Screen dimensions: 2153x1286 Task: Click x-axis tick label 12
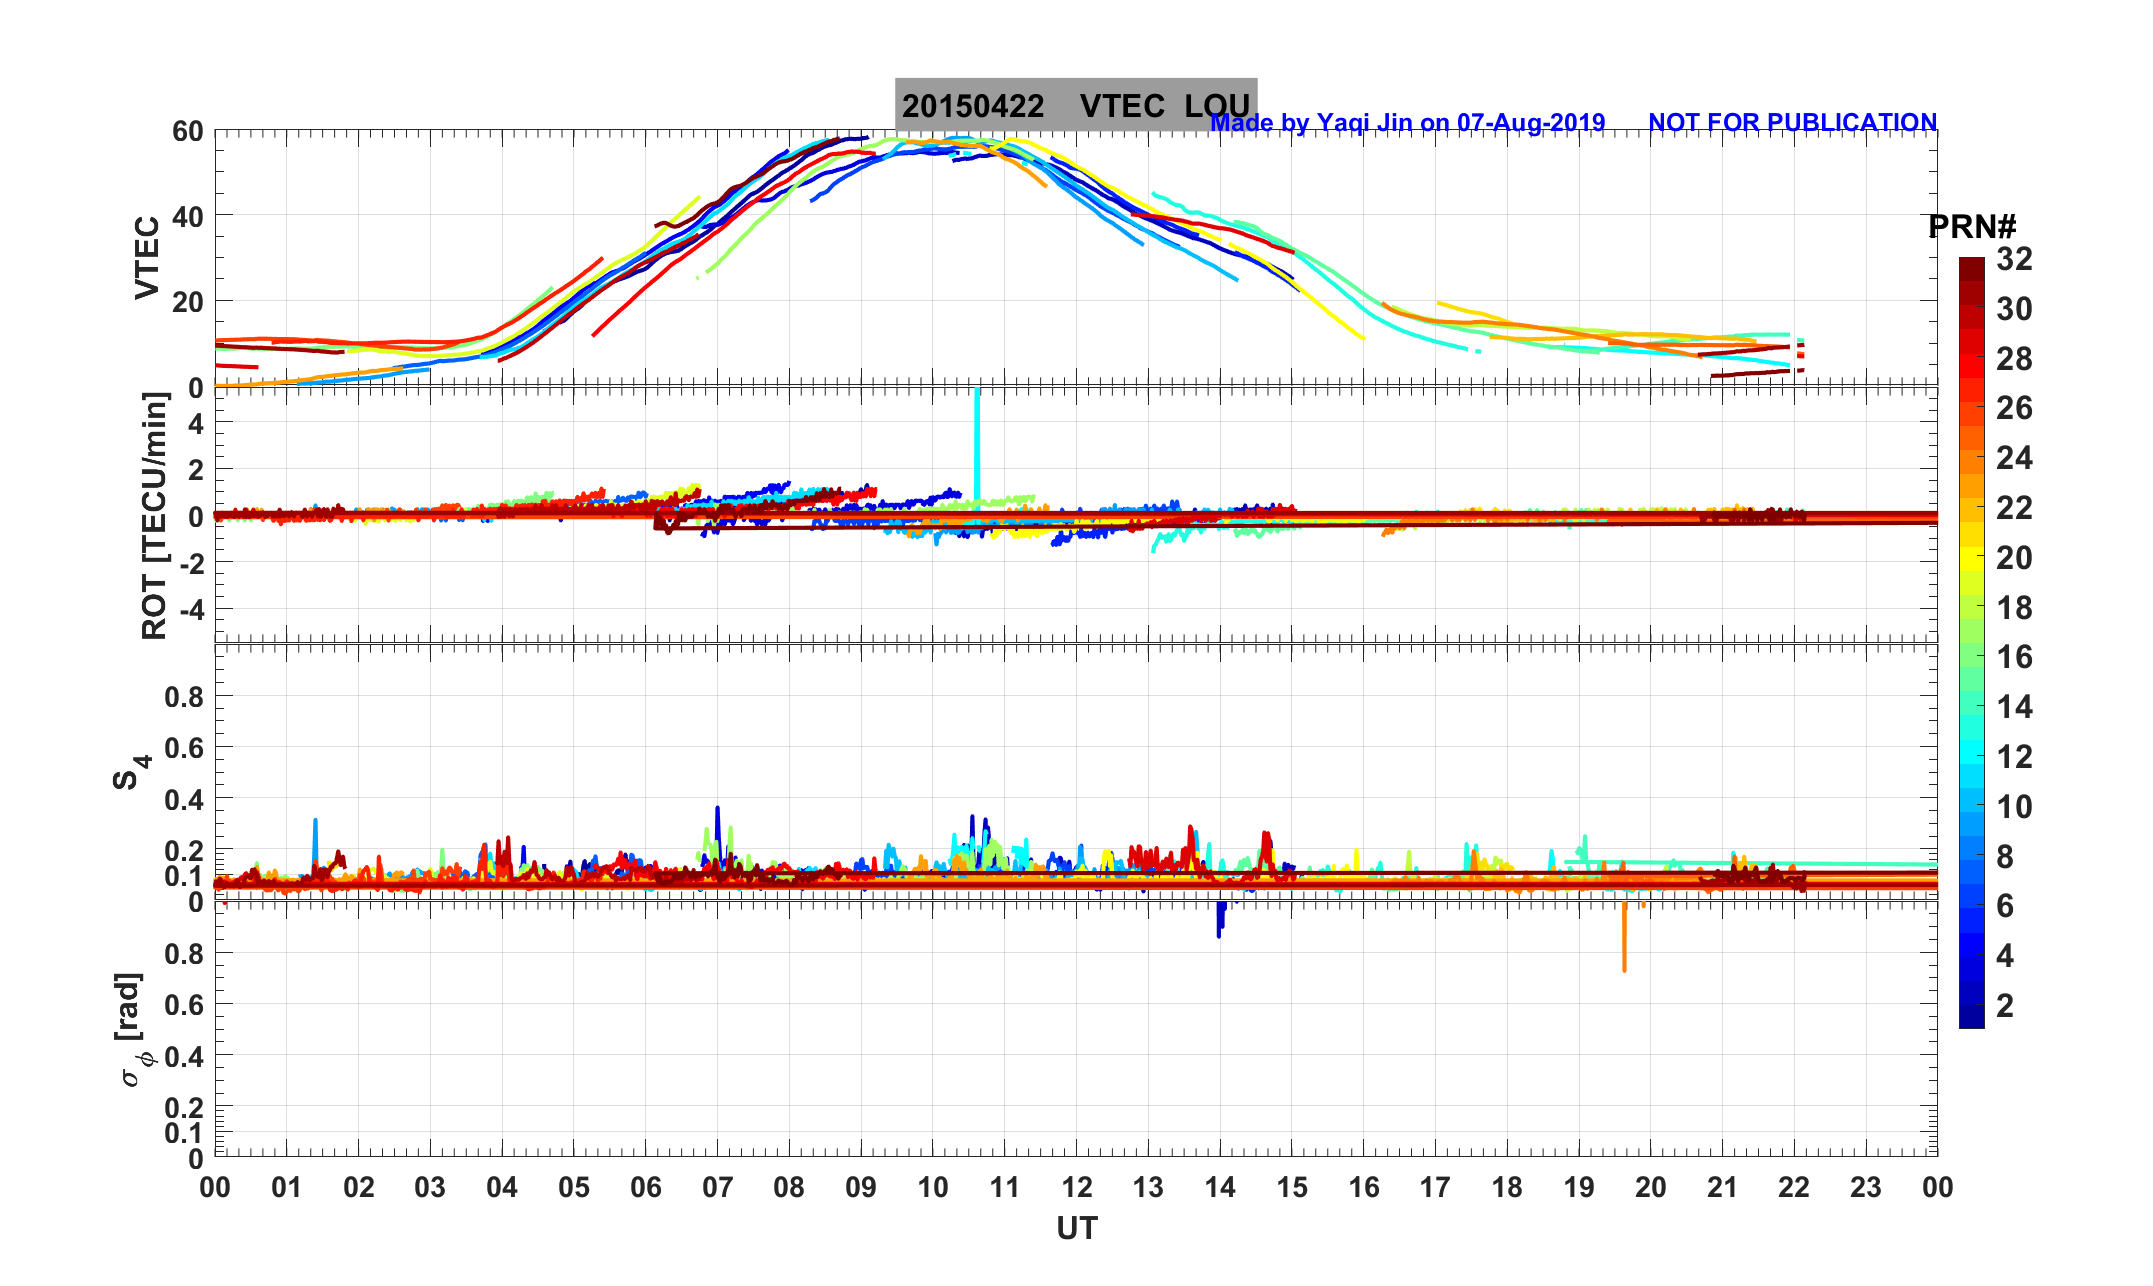coord(1076,1188)
